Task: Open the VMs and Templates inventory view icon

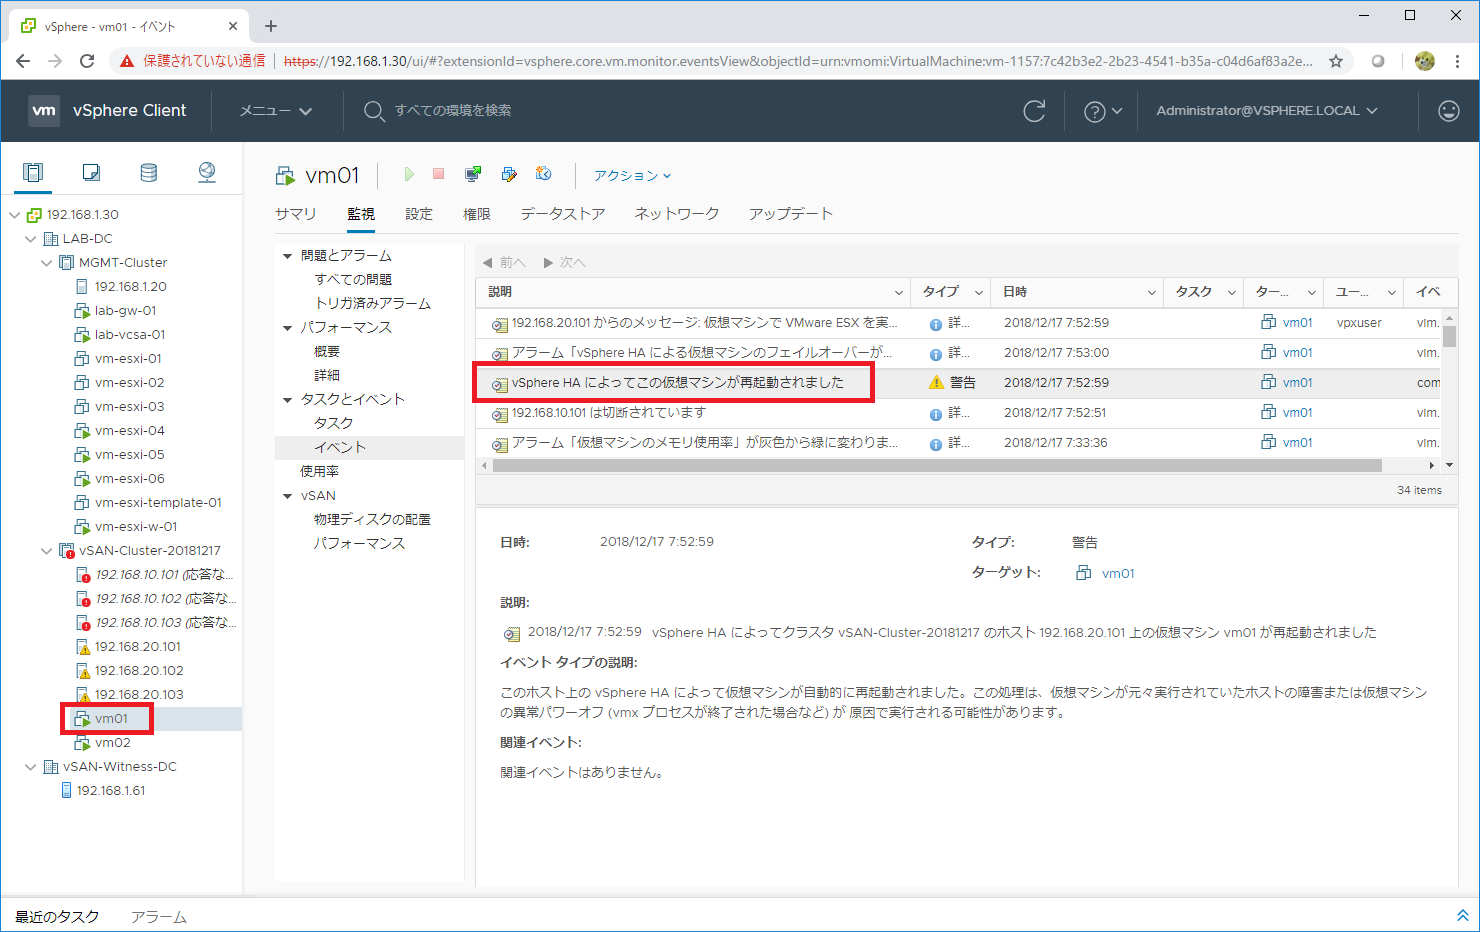Action: (x=91, y=172)
